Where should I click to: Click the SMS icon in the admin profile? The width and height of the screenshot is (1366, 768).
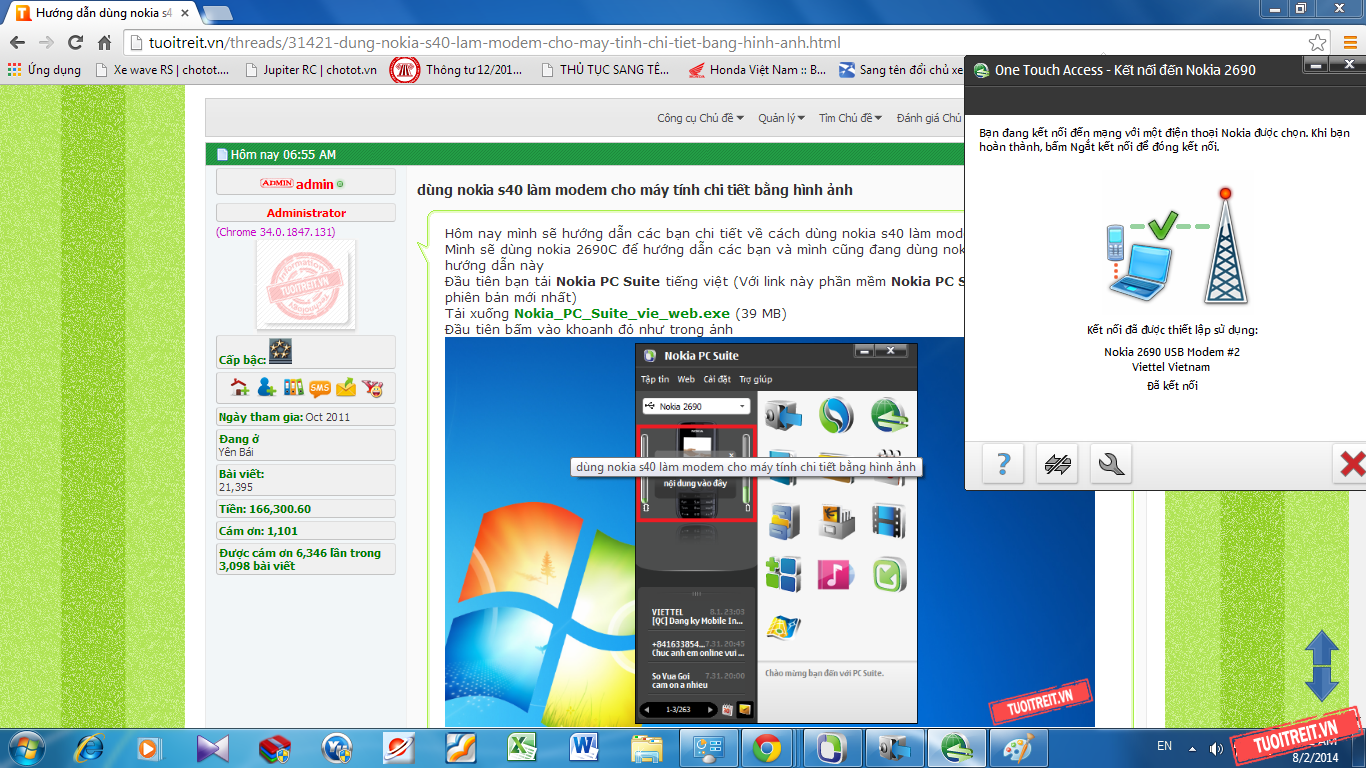click(x=320, y=388)
